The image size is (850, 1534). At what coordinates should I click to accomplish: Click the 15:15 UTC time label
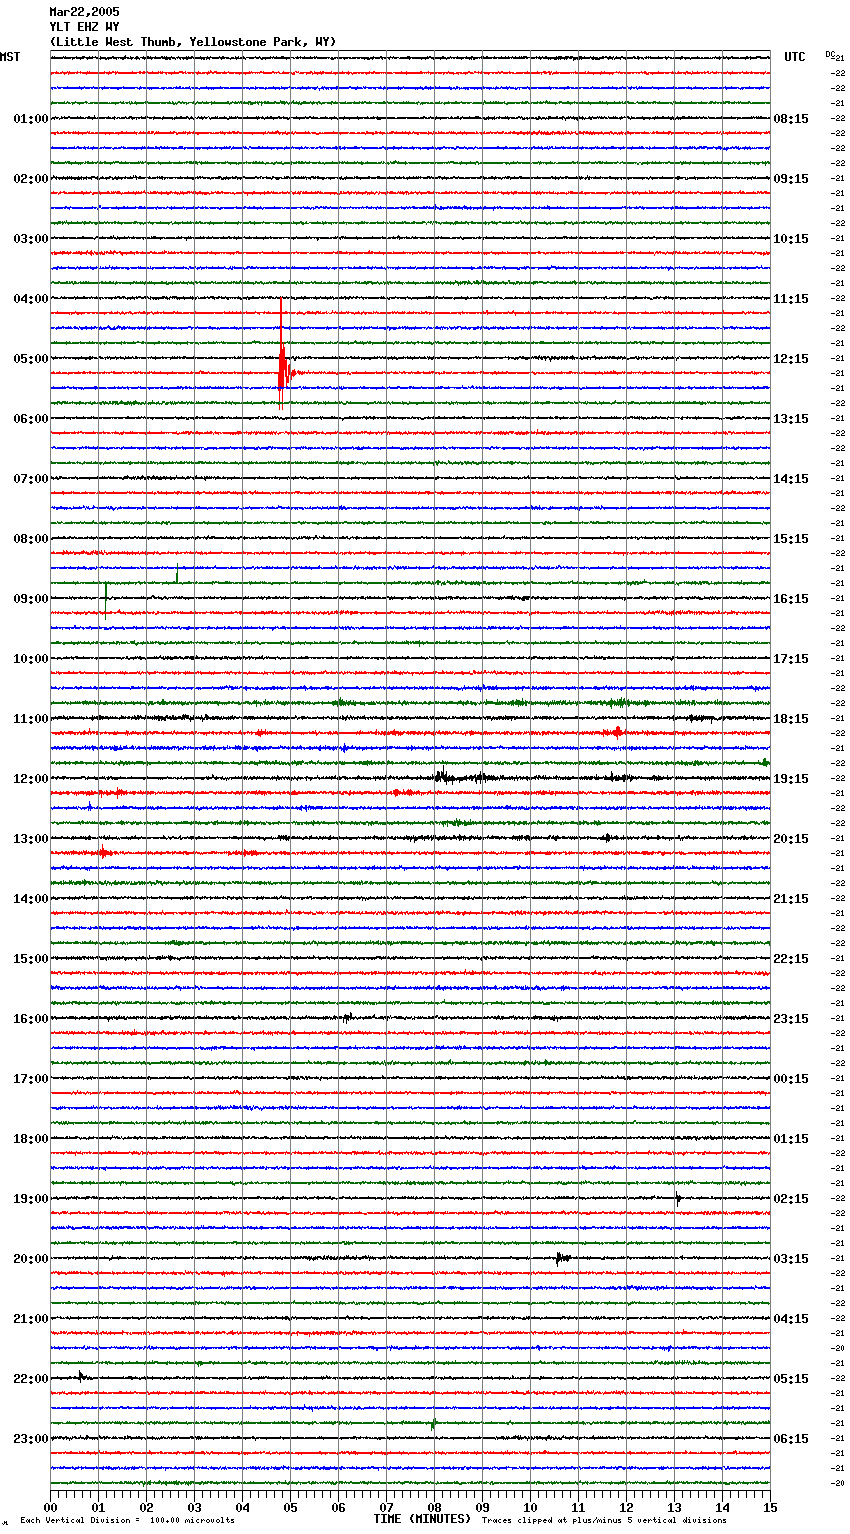coord(791,539)
